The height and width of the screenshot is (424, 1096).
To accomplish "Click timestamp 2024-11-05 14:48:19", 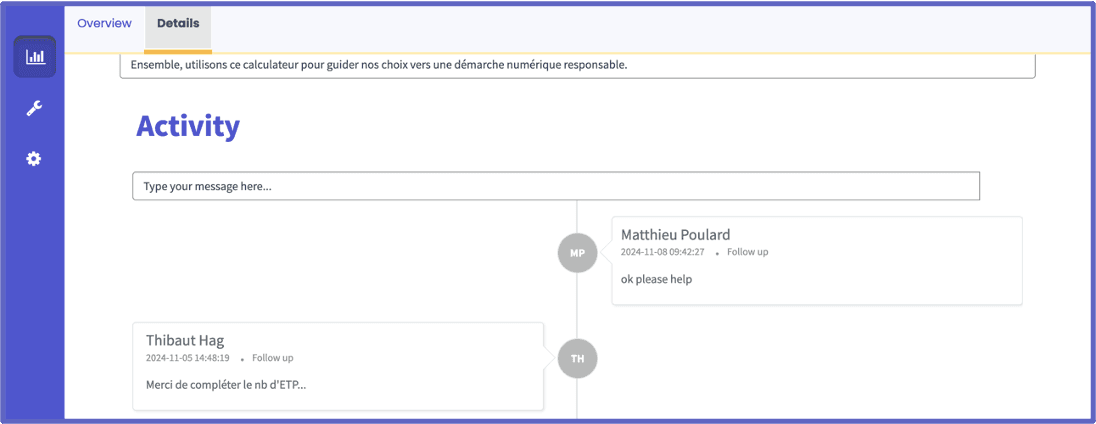I will pyautogui.click(x=187, y=358).
